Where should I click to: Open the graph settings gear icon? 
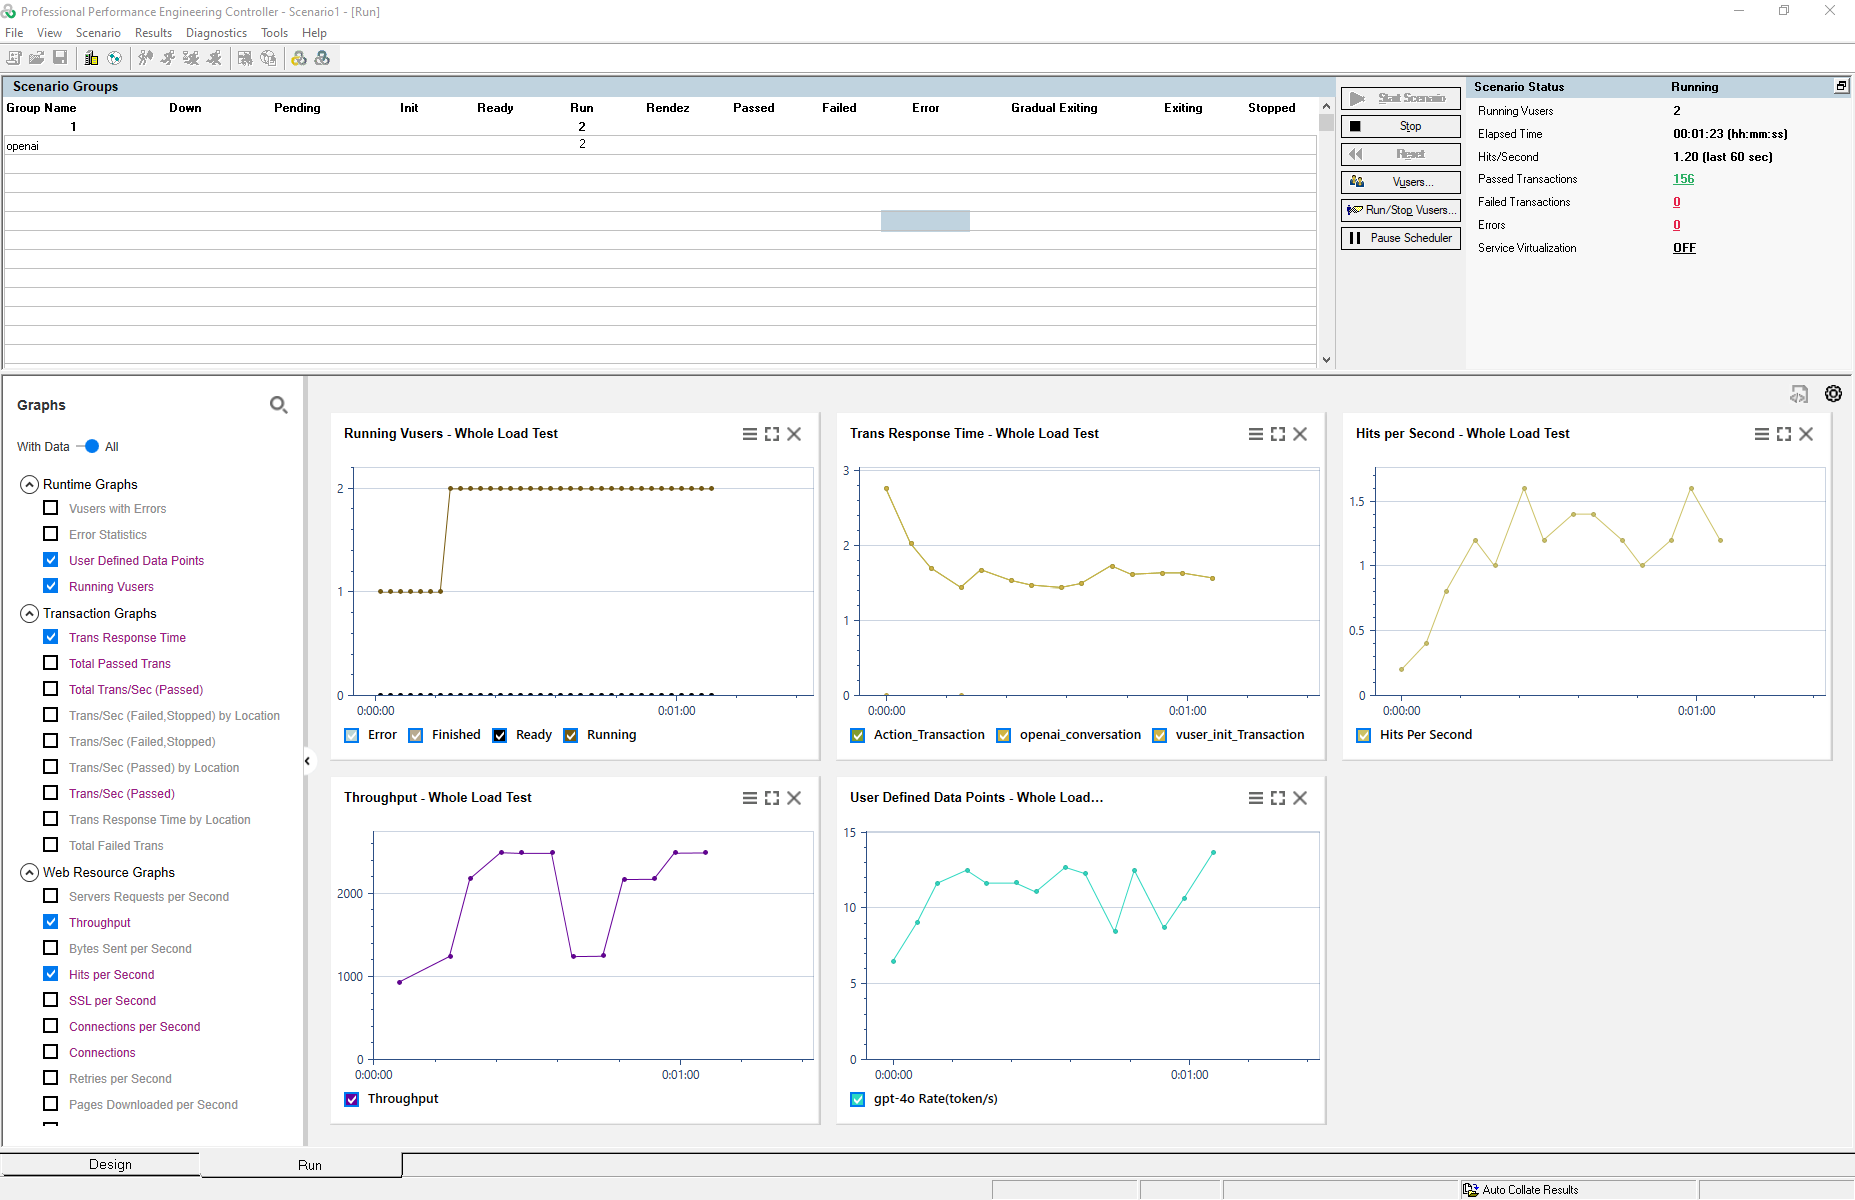coord(1833,394)
